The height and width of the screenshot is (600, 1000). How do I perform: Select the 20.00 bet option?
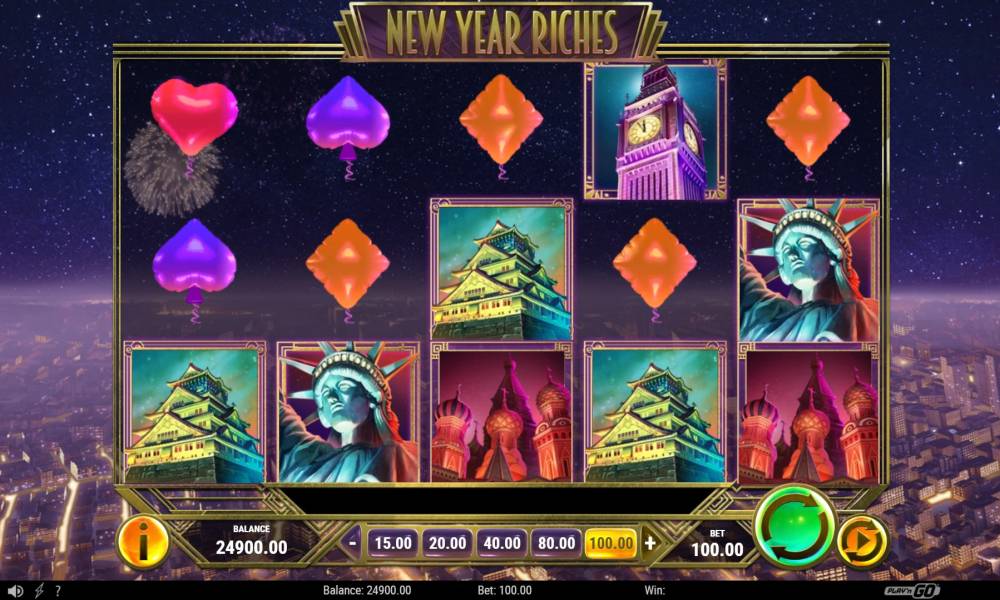447,543
